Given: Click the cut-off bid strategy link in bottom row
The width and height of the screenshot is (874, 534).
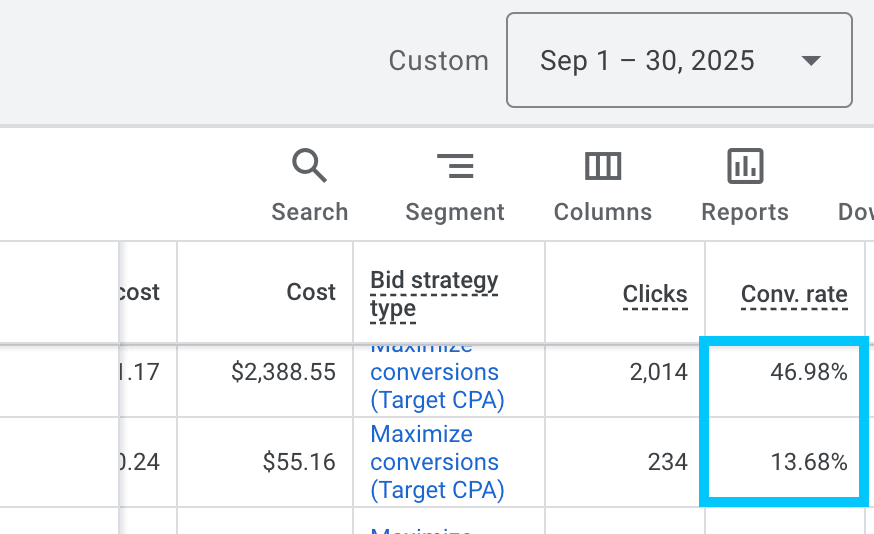Looking at the screenshot, I should click(x=421, y=529).
